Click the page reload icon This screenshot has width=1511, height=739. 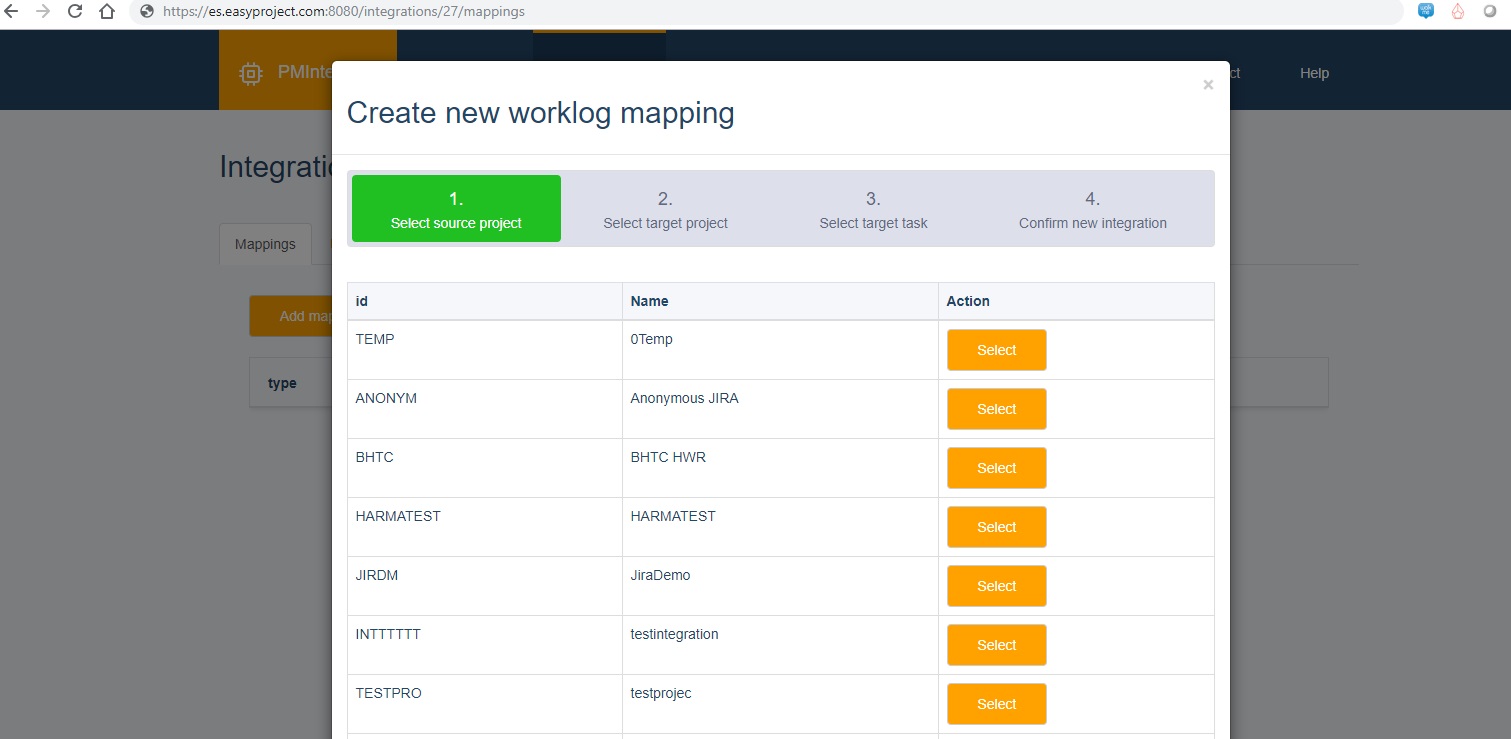click(75, 11)
